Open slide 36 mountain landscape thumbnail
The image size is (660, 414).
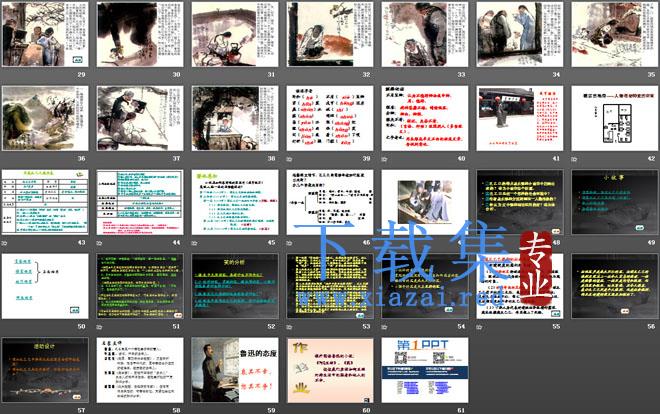[x=45, y=118]
